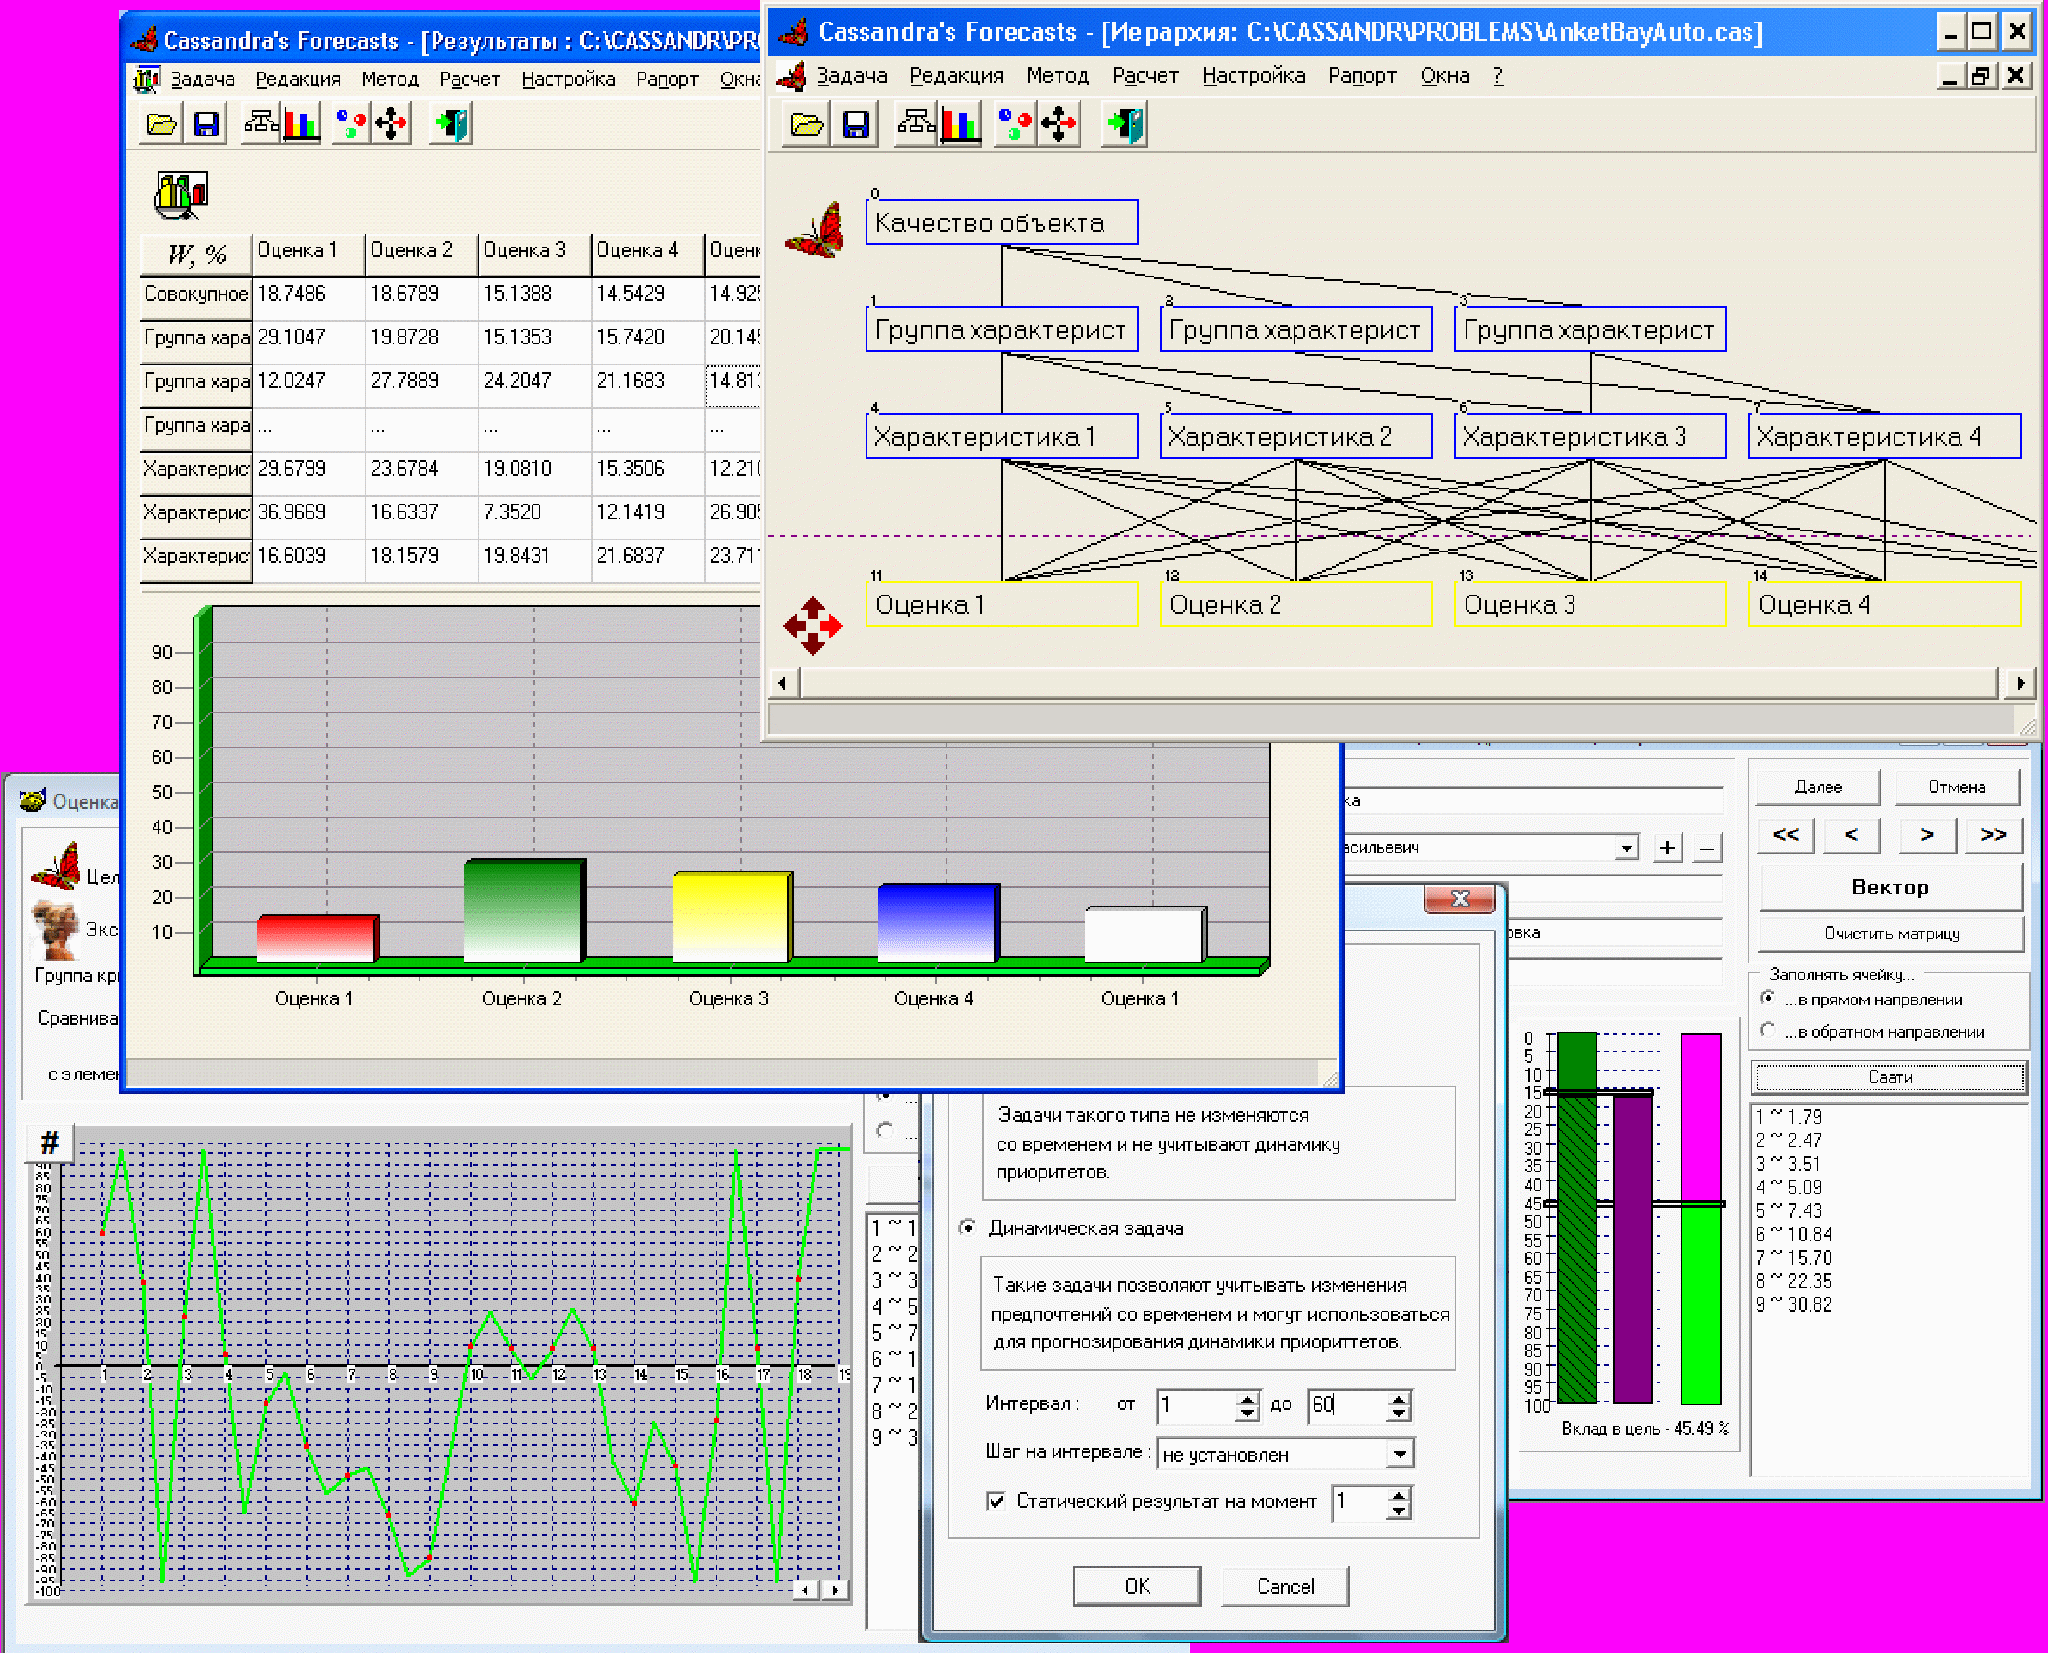The width and height of the screenshot is (2048, 1653).
Task: Select the Динамическая задача radio button
Action: pyautogui.click(x=968, y=1227)
